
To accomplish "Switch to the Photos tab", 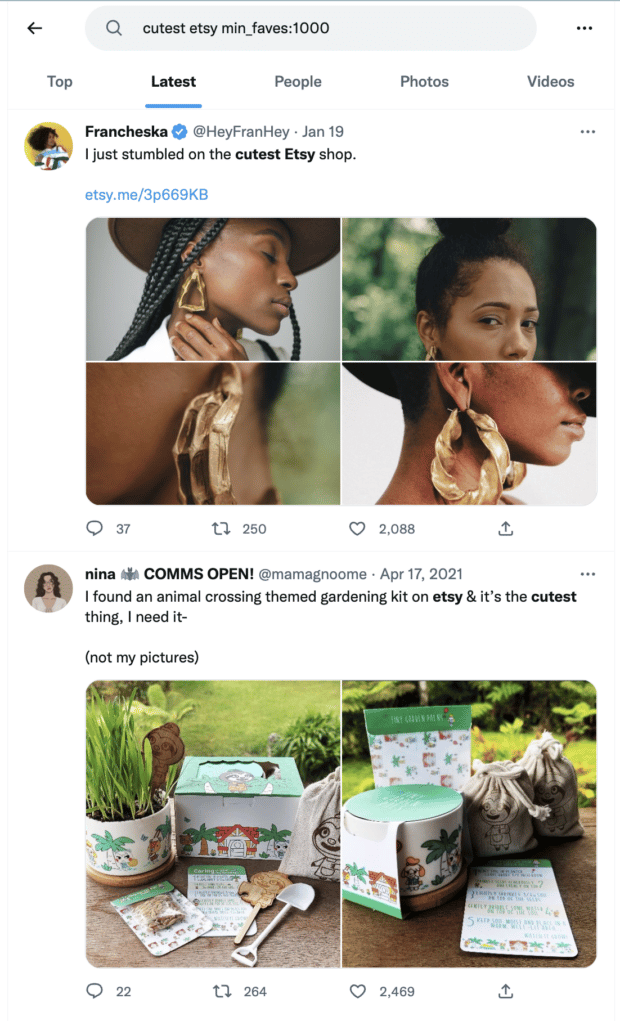I will 423,81.
